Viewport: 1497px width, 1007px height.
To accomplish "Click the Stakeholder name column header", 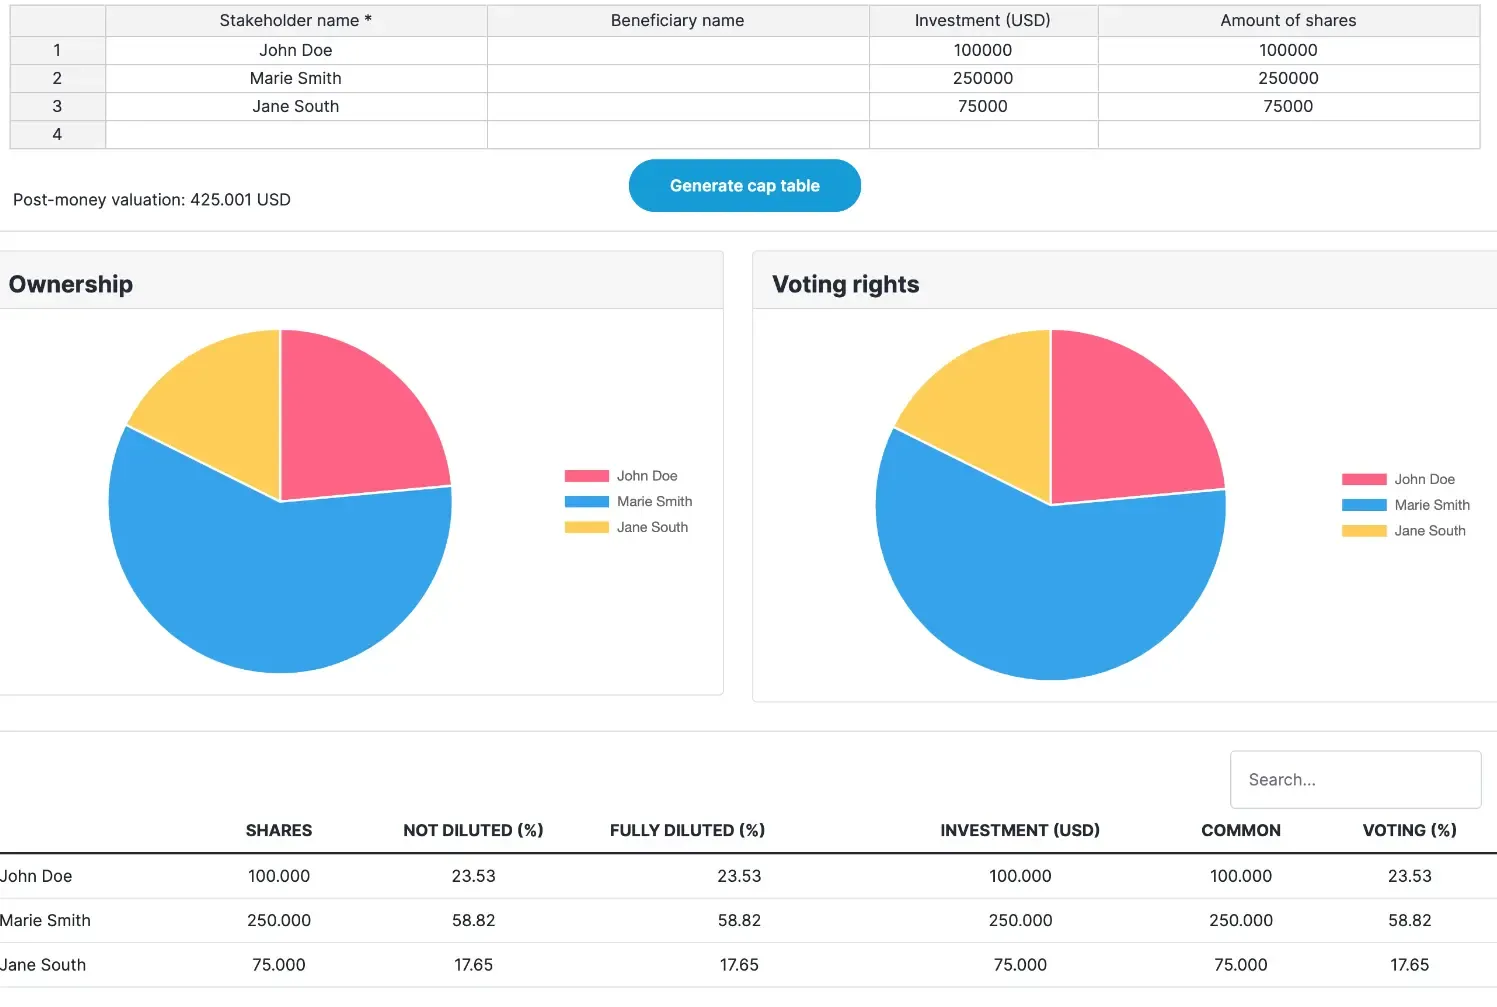I will pos(296,21).
